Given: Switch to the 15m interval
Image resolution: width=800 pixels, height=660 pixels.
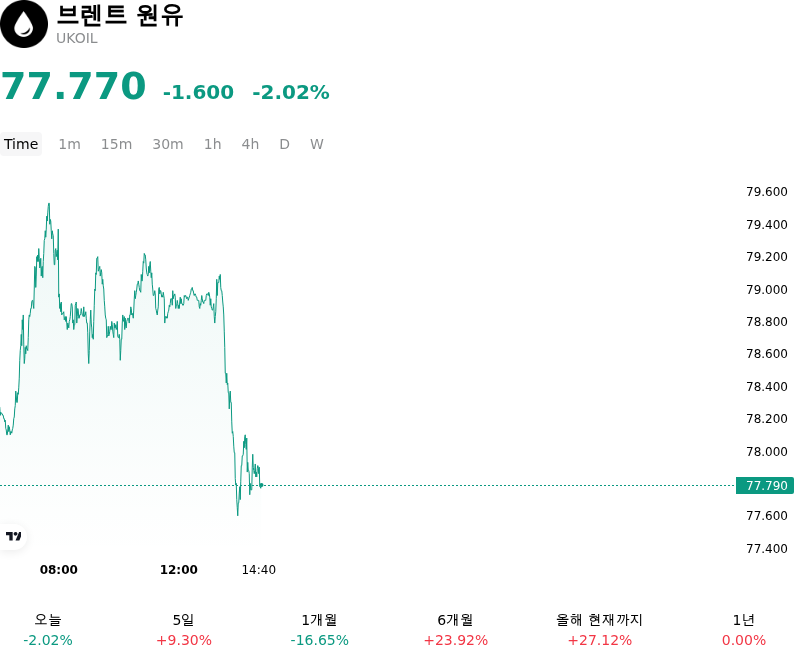Looking at the screenshot, I should click(x=116, y=144).
